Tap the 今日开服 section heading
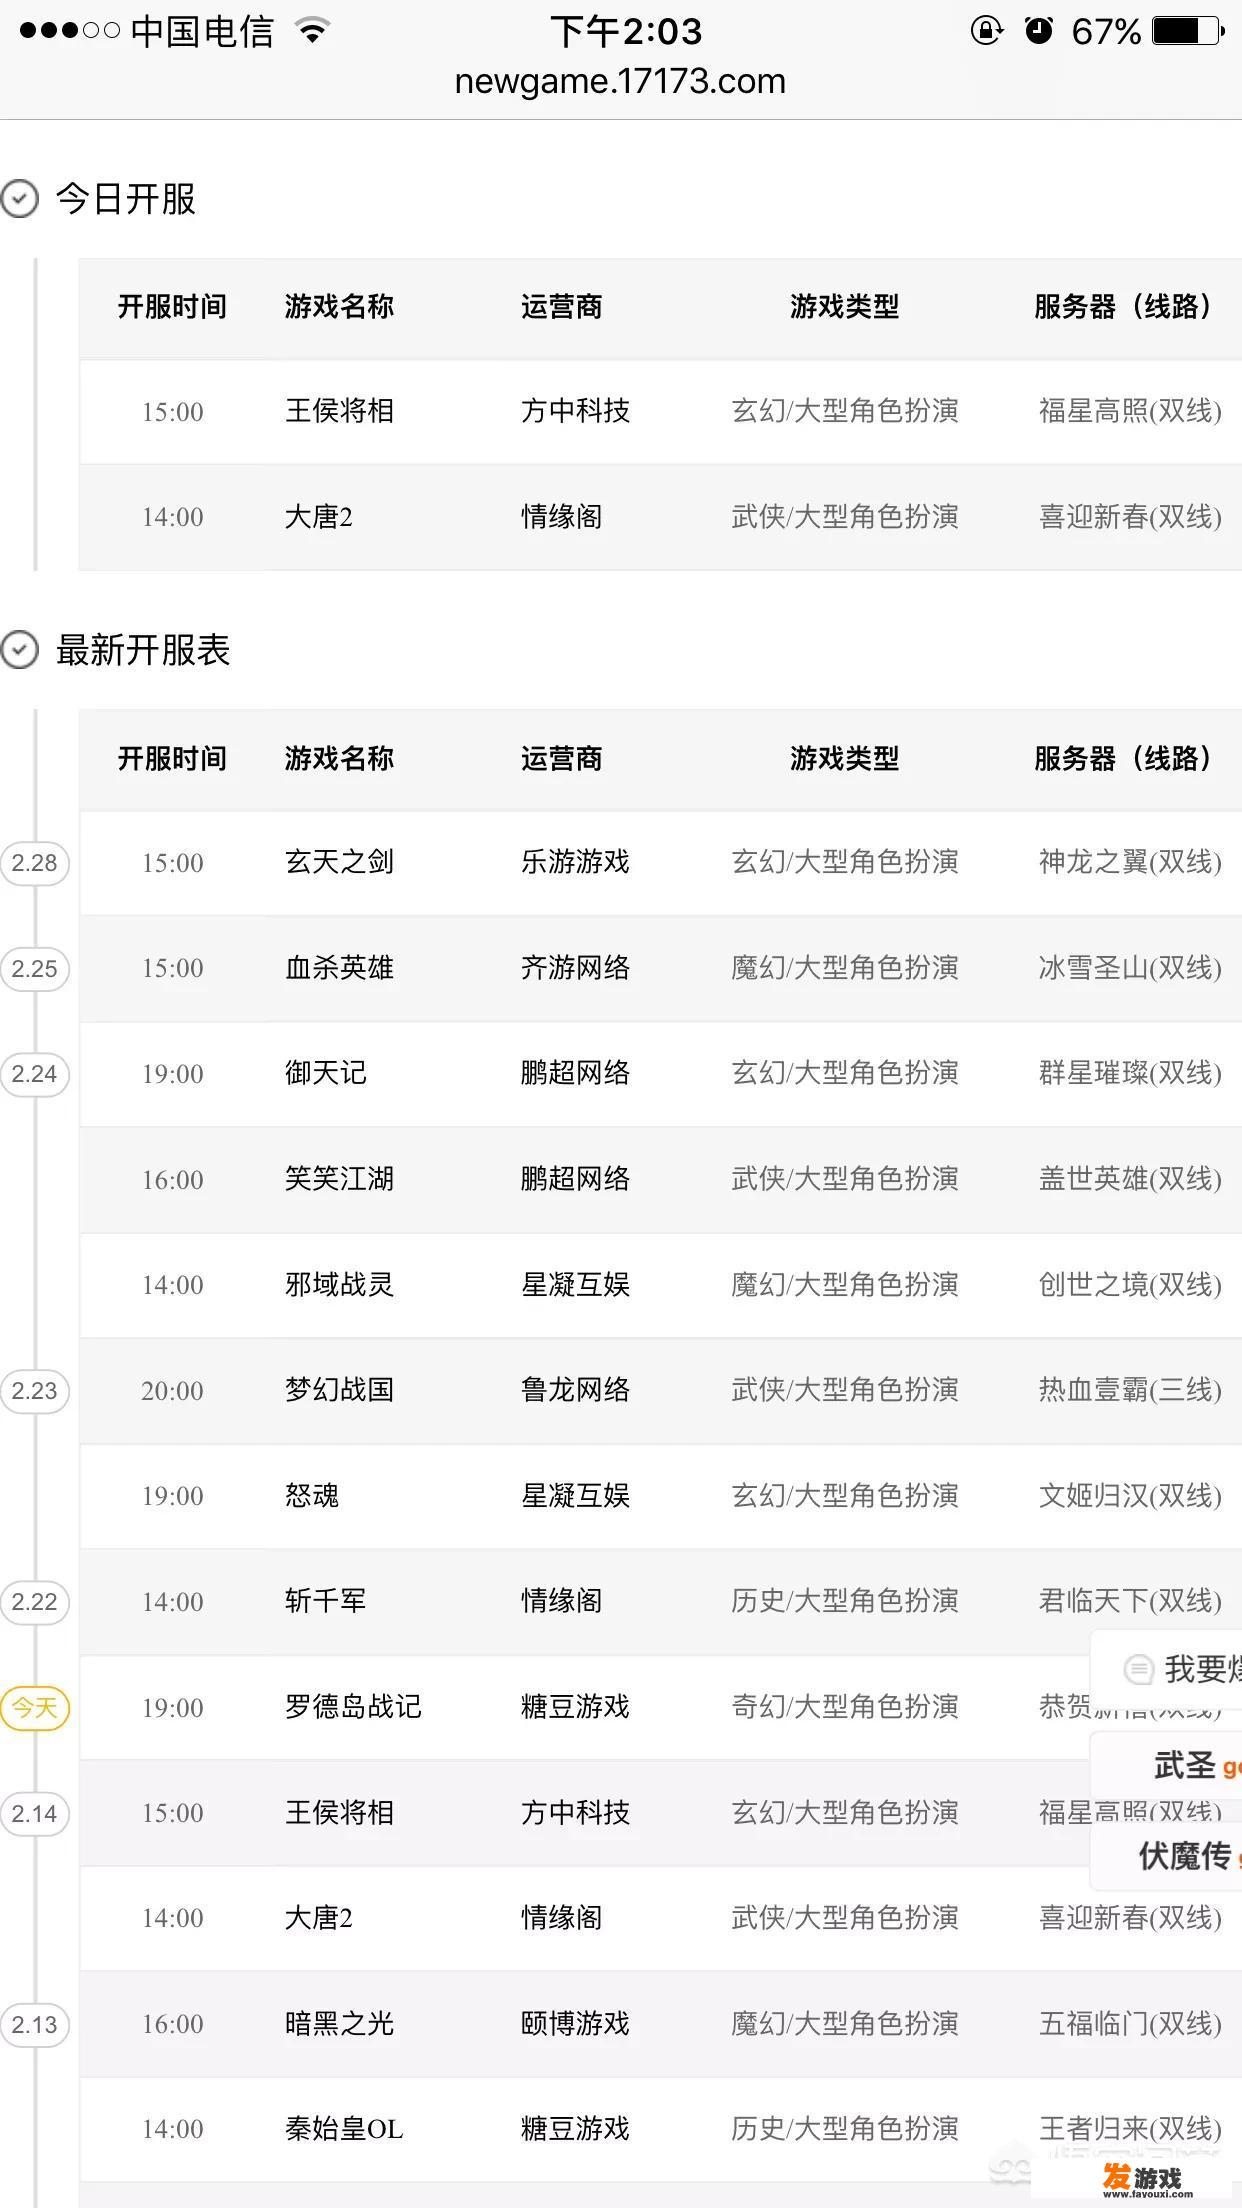This screenshot has width=1242, height=2208. [126, 199]
